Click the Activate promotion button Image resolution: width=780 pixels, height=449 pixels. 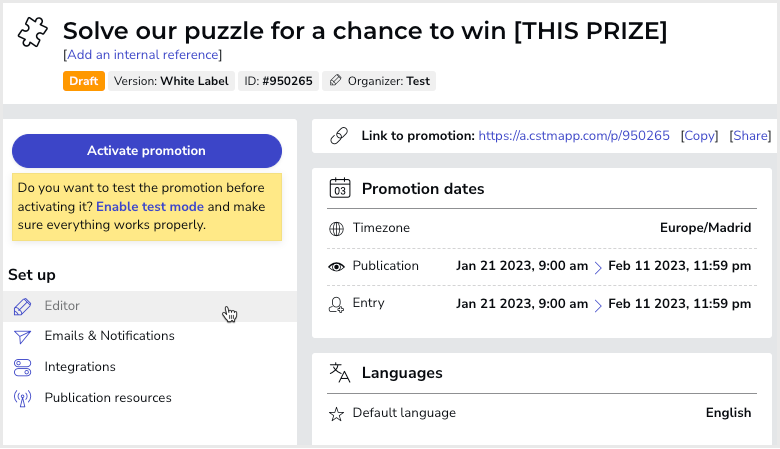[x=147, y=151]
